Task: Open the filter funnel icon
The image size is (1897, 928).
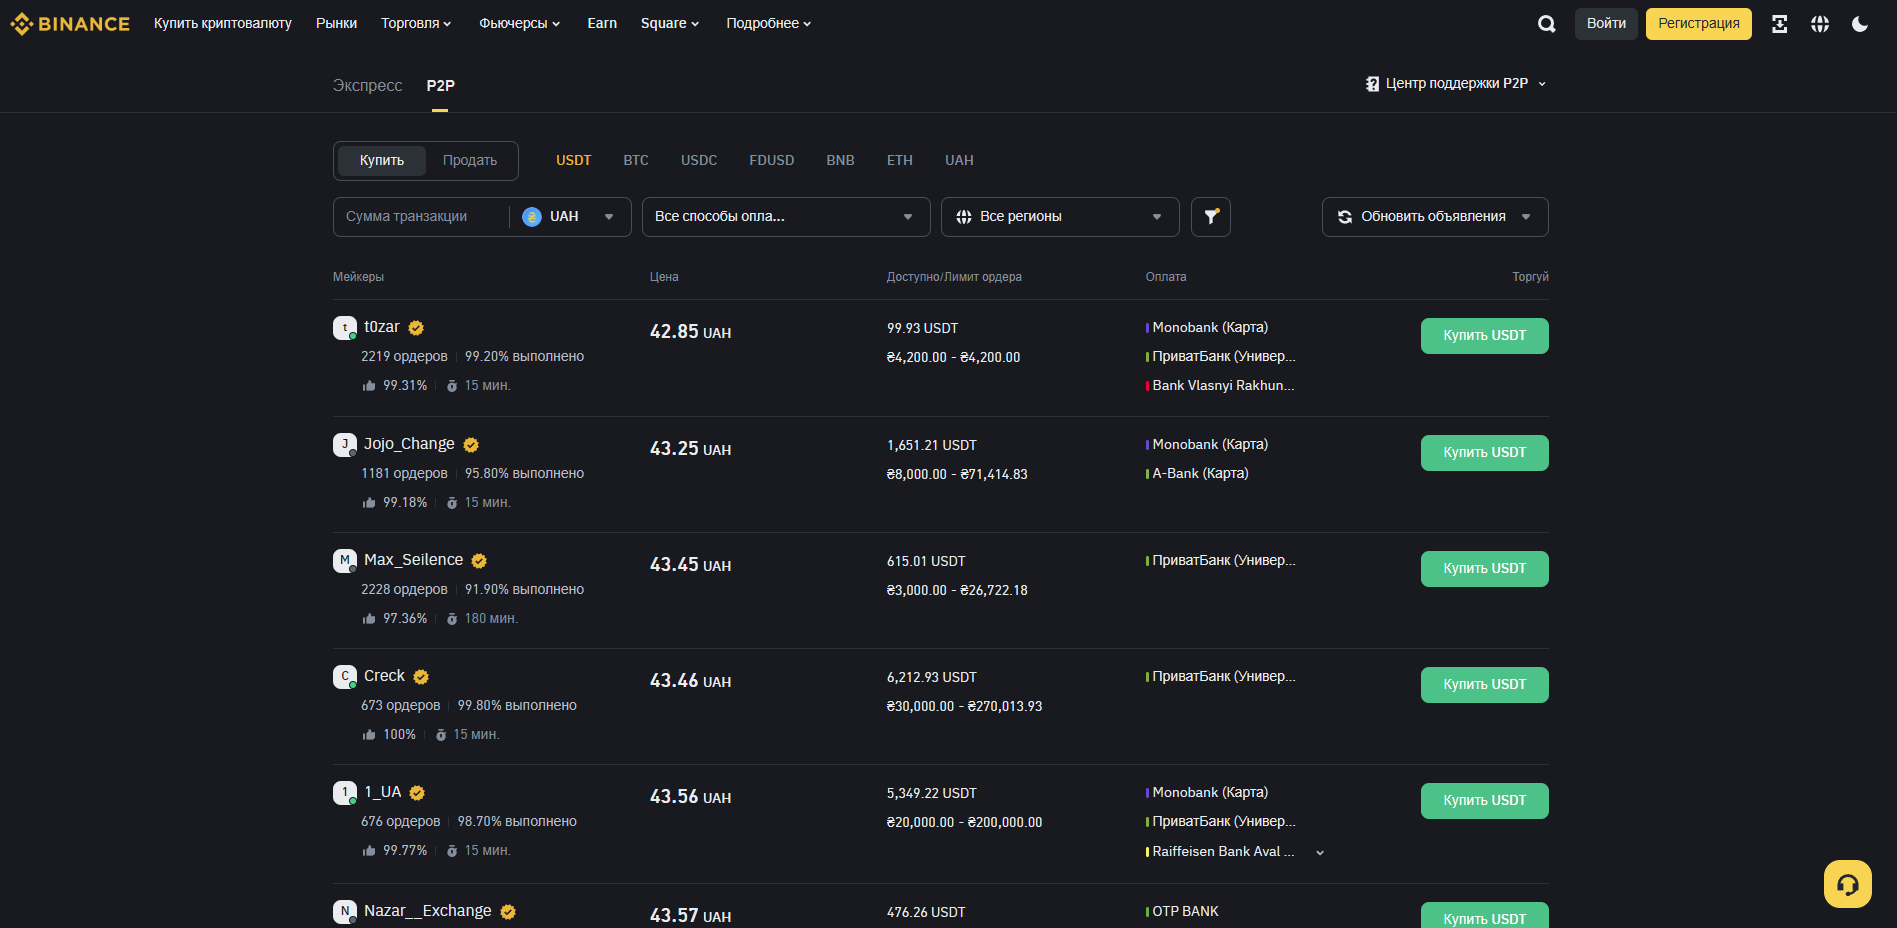Action: [1211, 216]
